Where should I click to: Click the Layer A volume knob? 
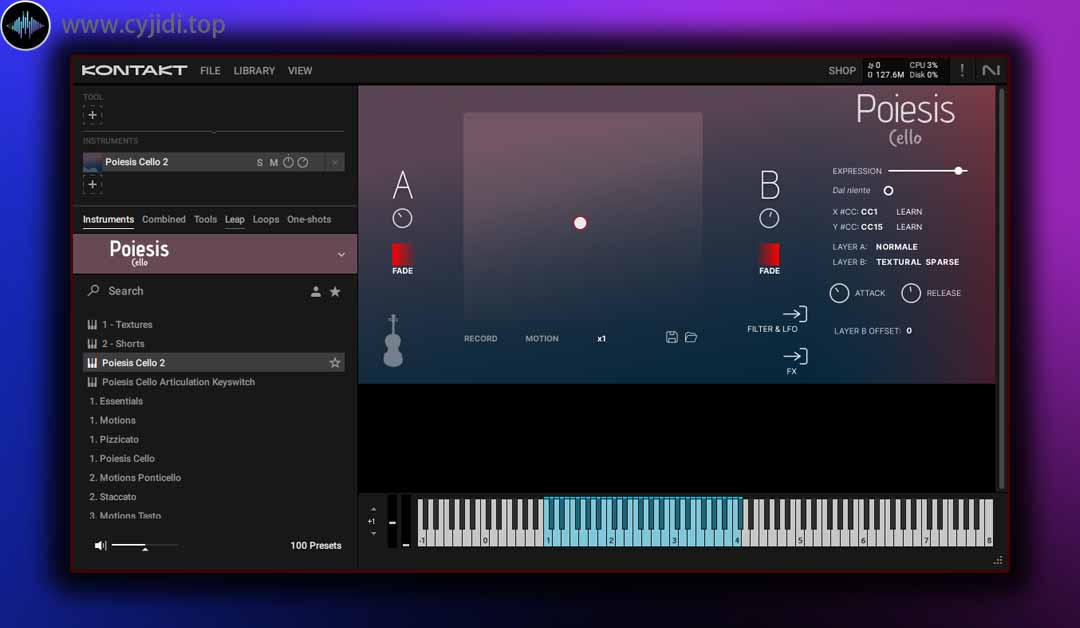click(402, 218)
